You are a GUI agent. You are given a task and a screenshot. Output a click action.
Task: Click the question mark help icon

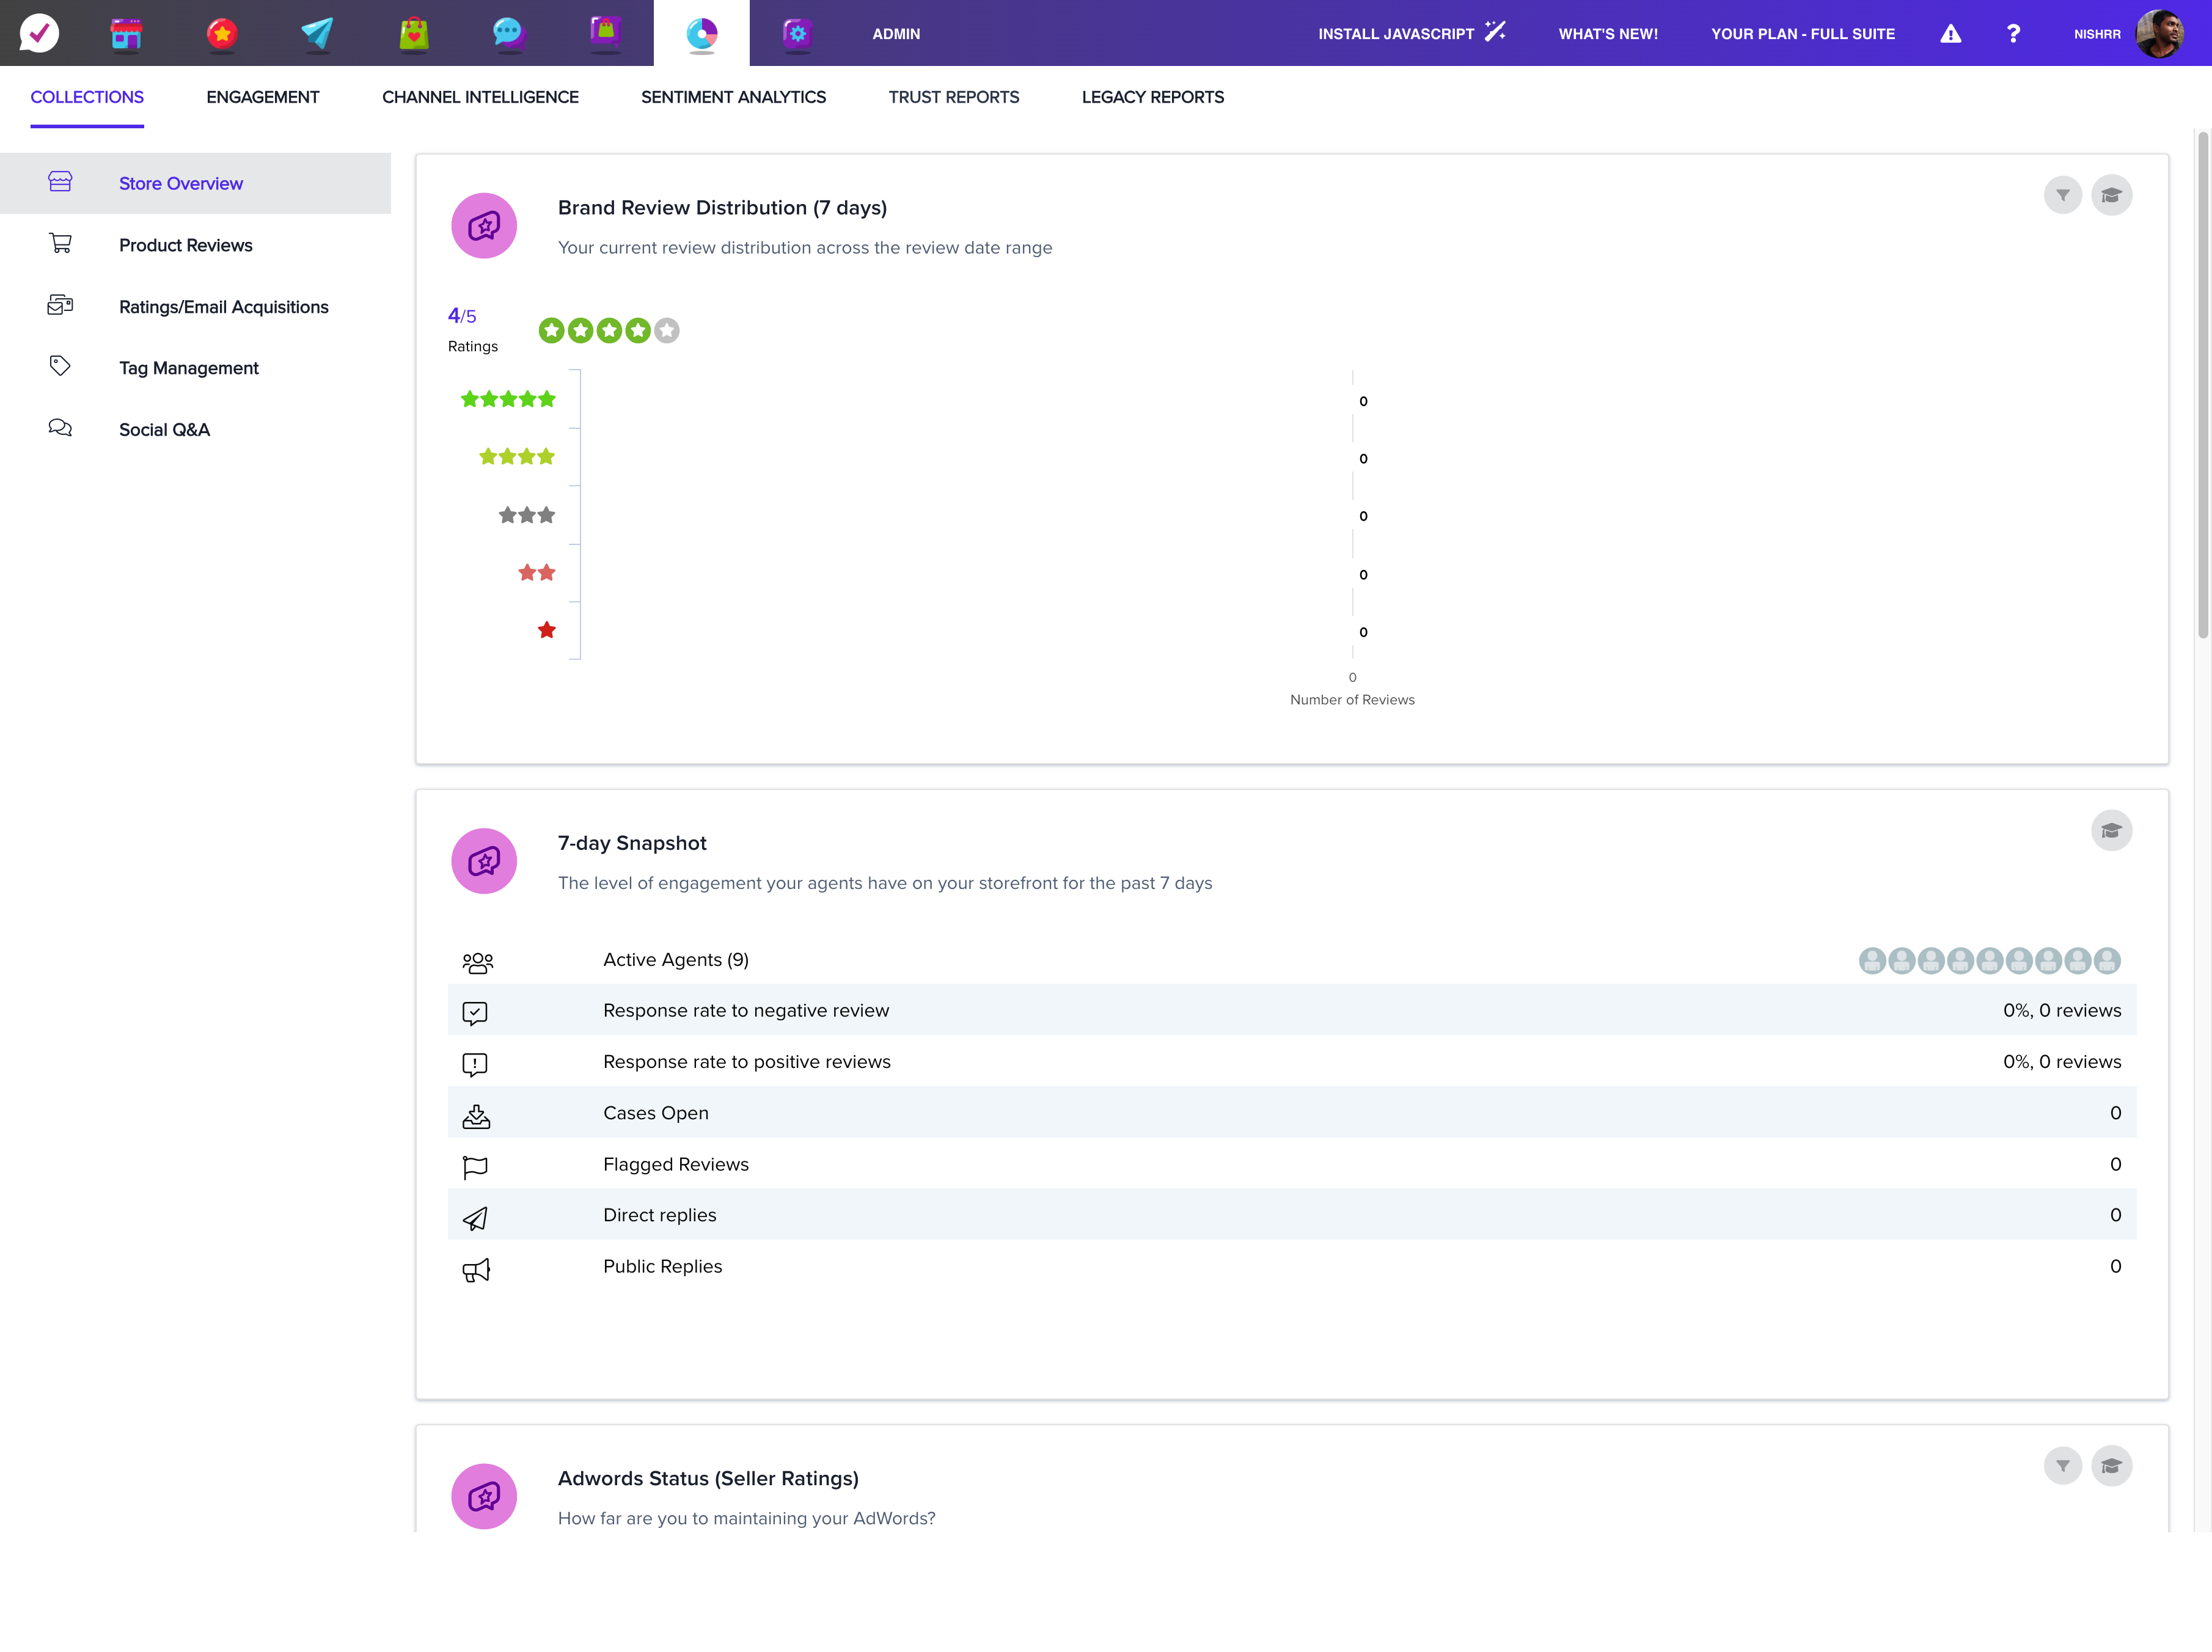click(2013, 34)
